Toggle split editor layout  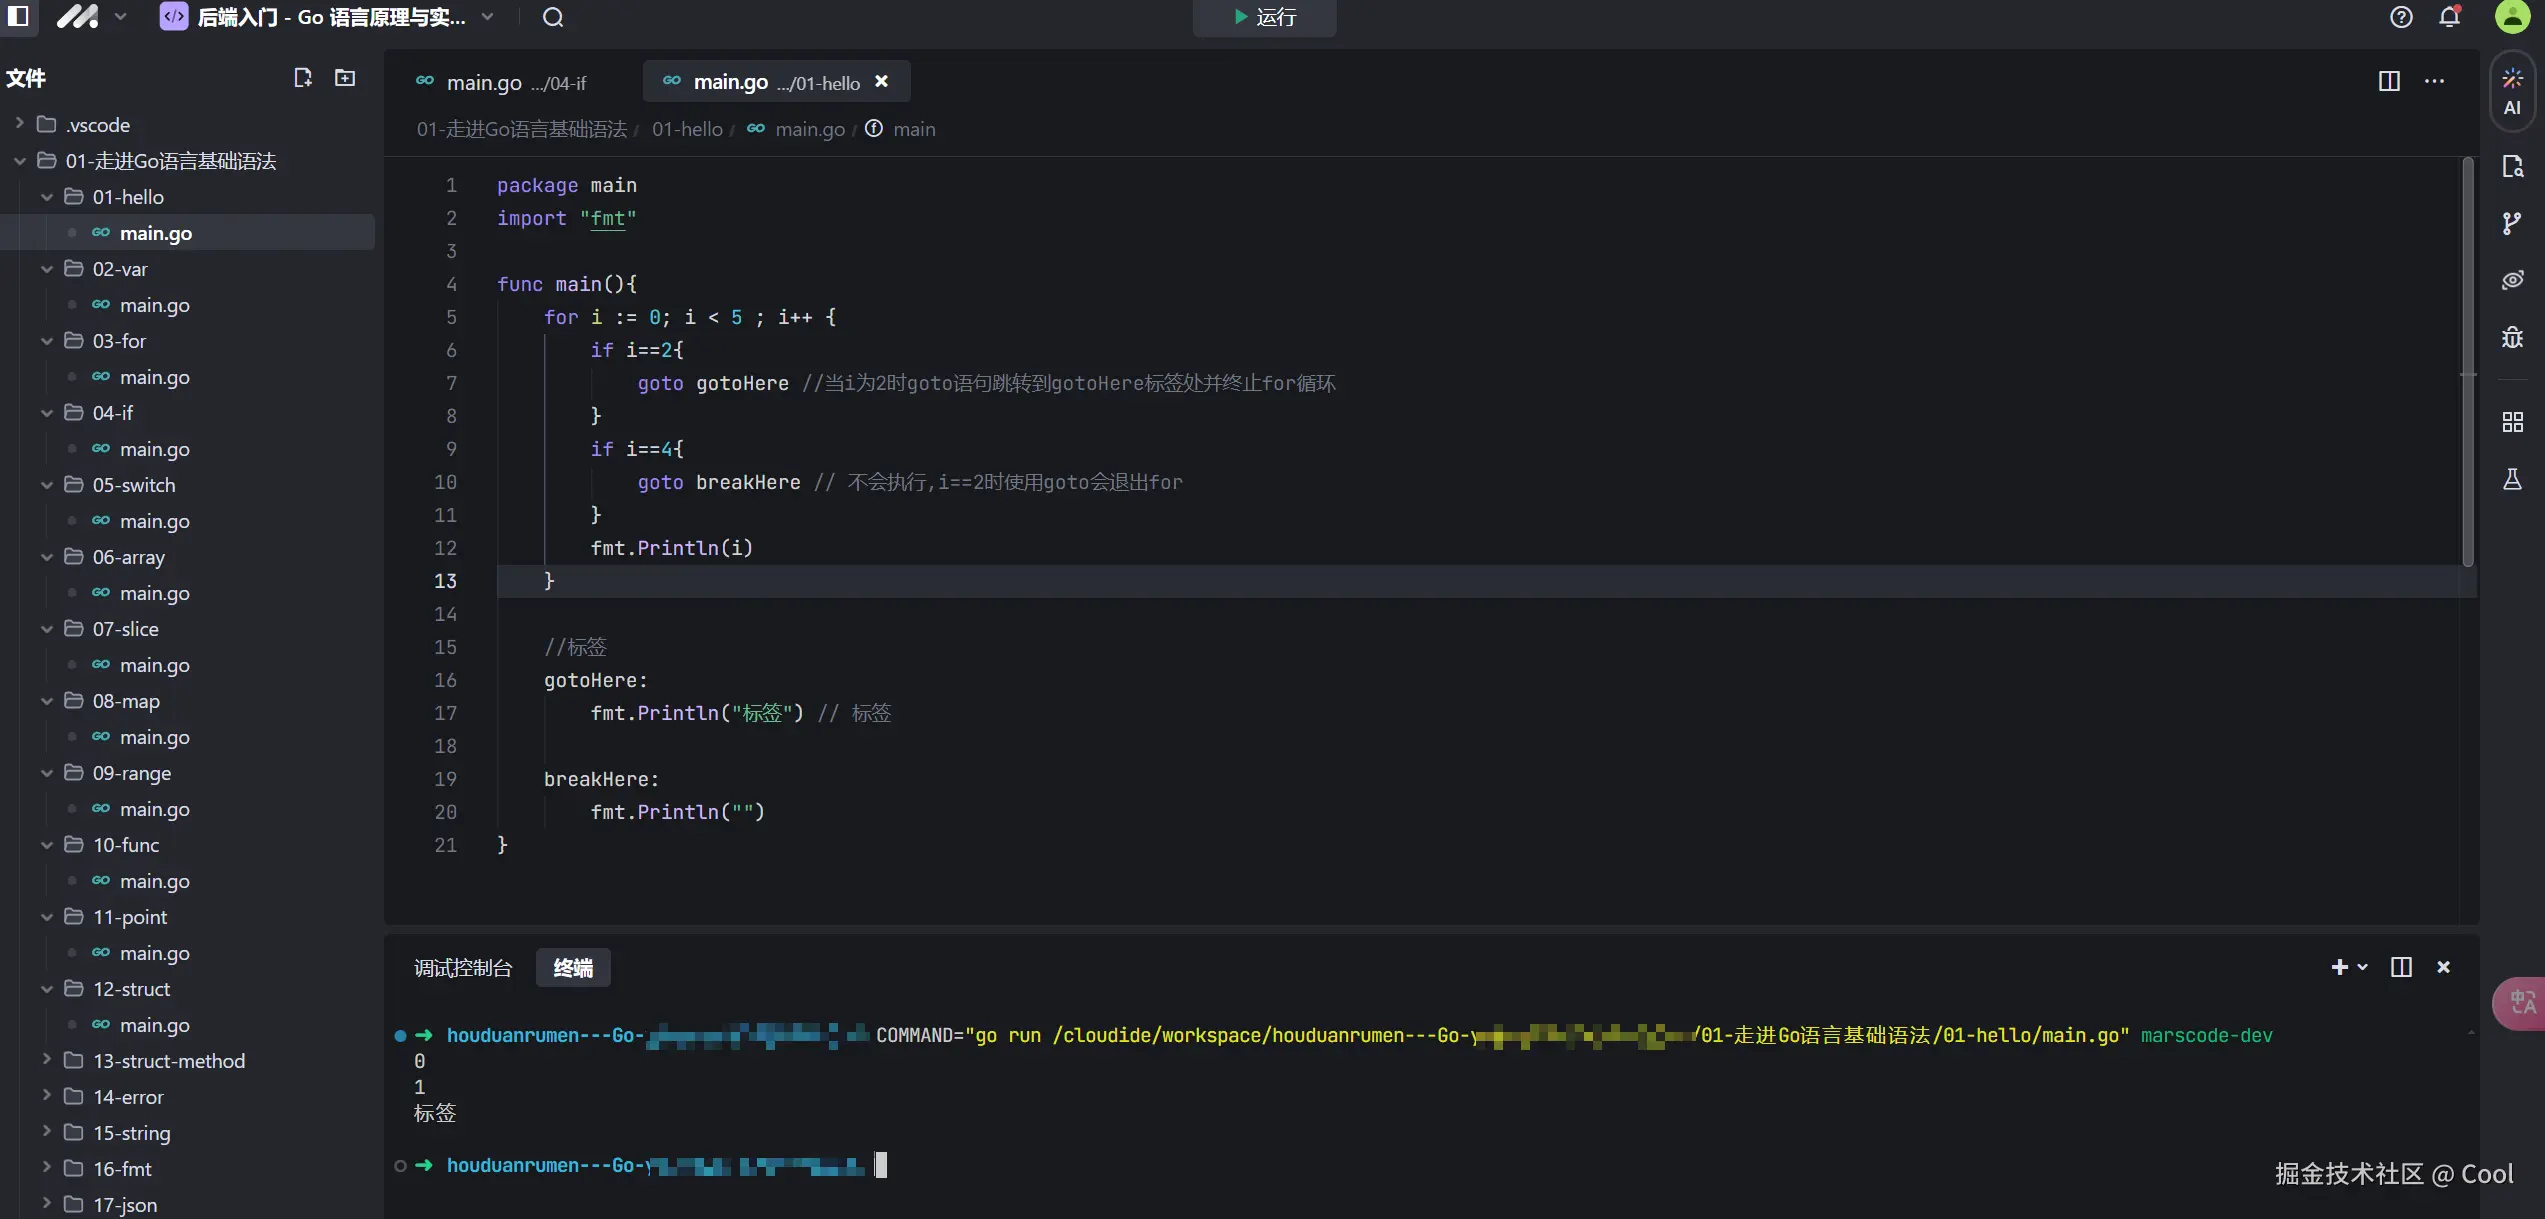pyautogui.click(x=2388, y=82)
